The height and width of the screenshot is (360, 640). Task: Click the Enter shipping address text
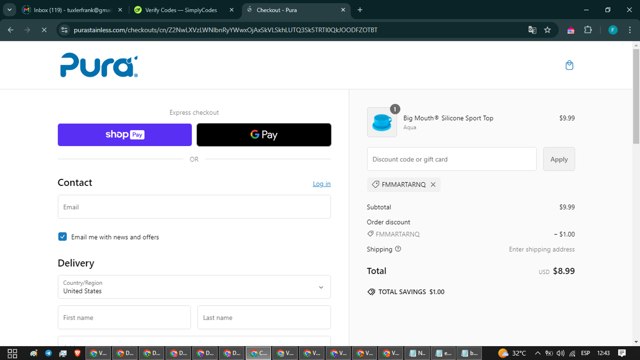click(x=542, y=249)
